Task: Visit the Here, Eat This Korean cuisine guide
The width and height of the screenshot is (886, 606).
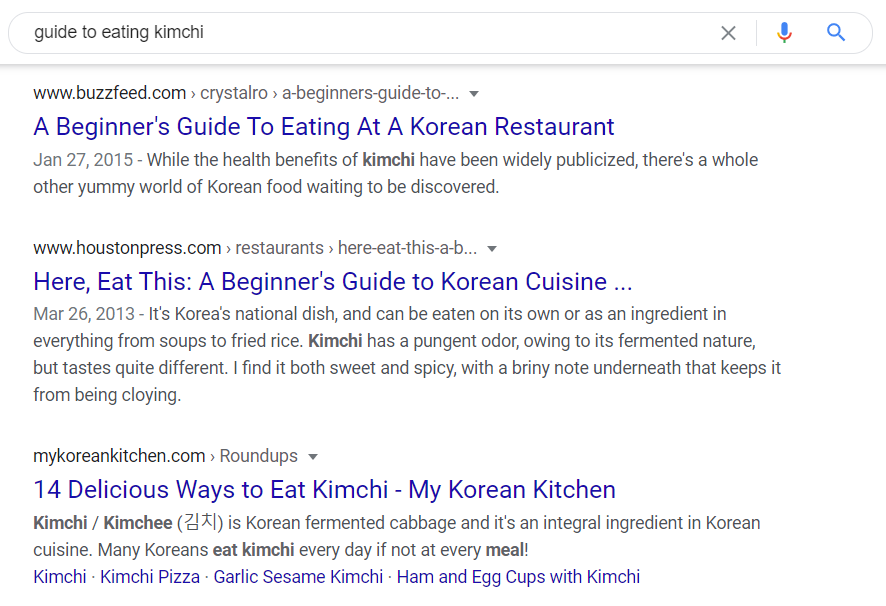Action: (x=332, y=281)
